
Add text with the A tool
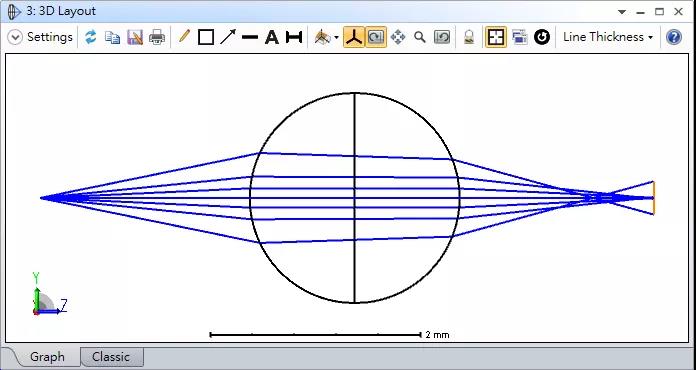(x=272, y=37)
